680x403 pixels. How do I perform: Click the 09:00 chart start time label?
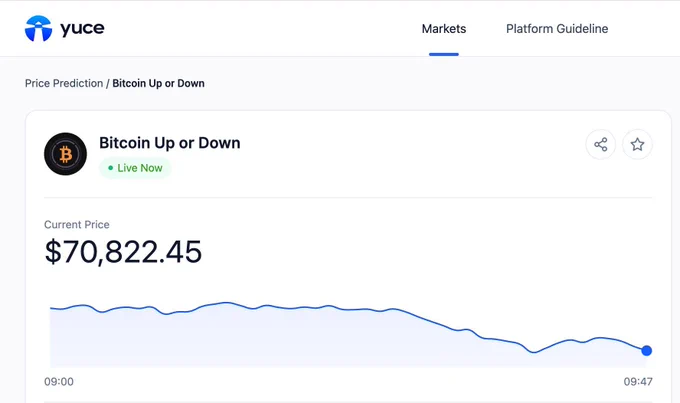point(59,382)
